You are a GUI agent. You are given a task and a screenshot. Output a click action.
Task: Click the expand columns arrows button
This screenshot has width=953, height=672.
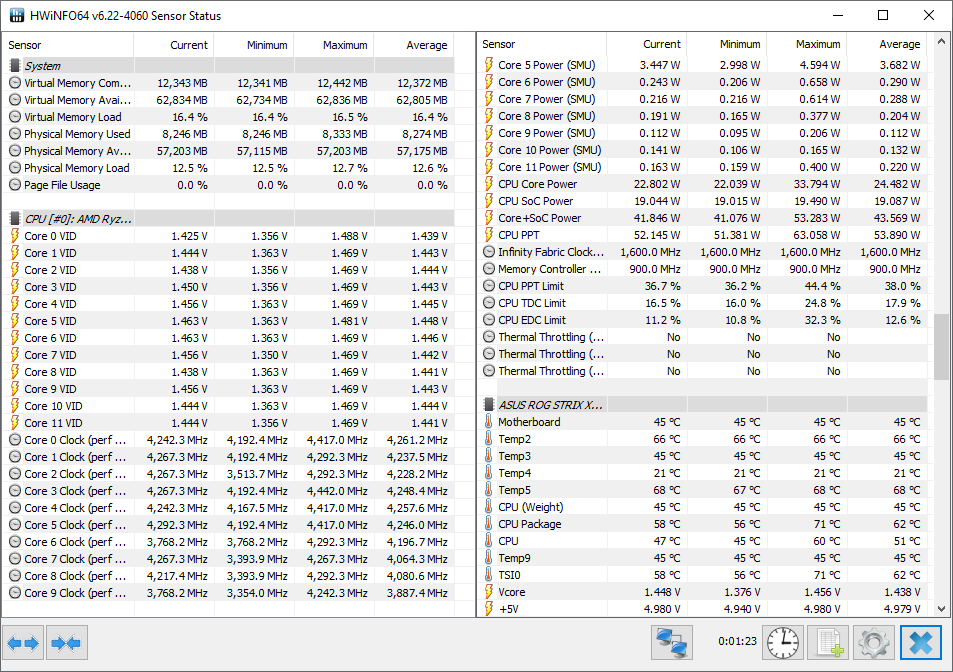(x=23, y=643)
